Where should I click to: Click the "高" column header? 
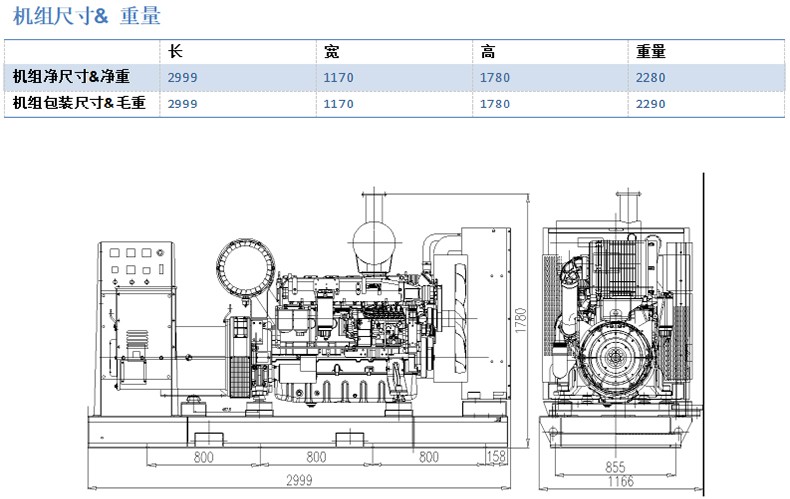tap(488, 52)
